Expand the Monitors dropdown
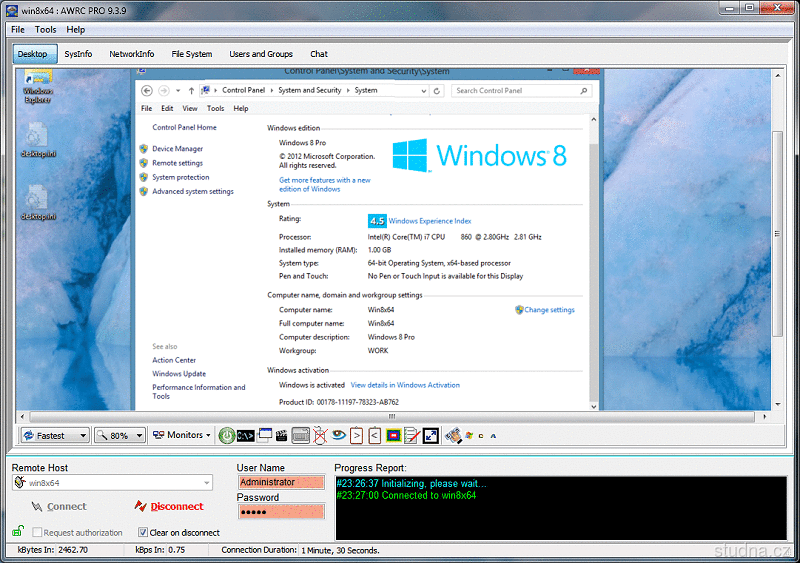The width and height of the screenshot is (800, 563). (181, 435)
